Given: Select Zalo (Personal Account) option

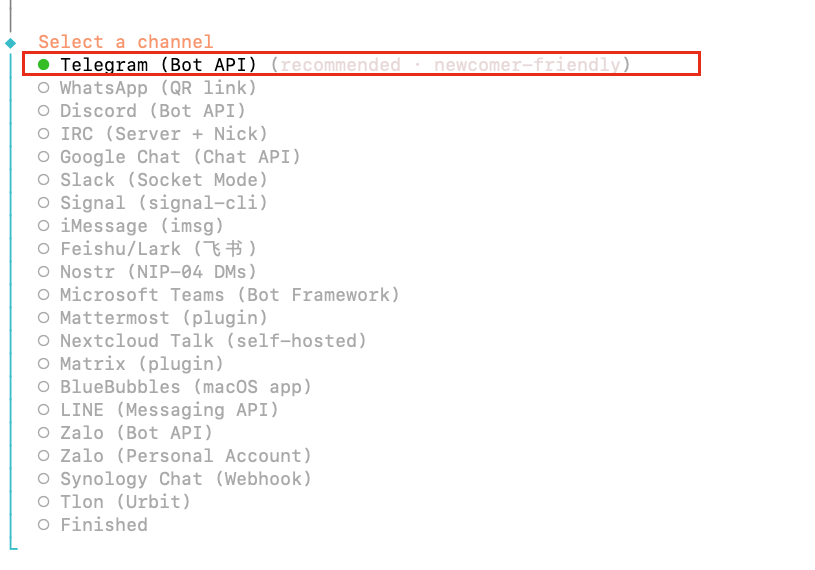Looking at the screenshot, I should pos(185,456).
